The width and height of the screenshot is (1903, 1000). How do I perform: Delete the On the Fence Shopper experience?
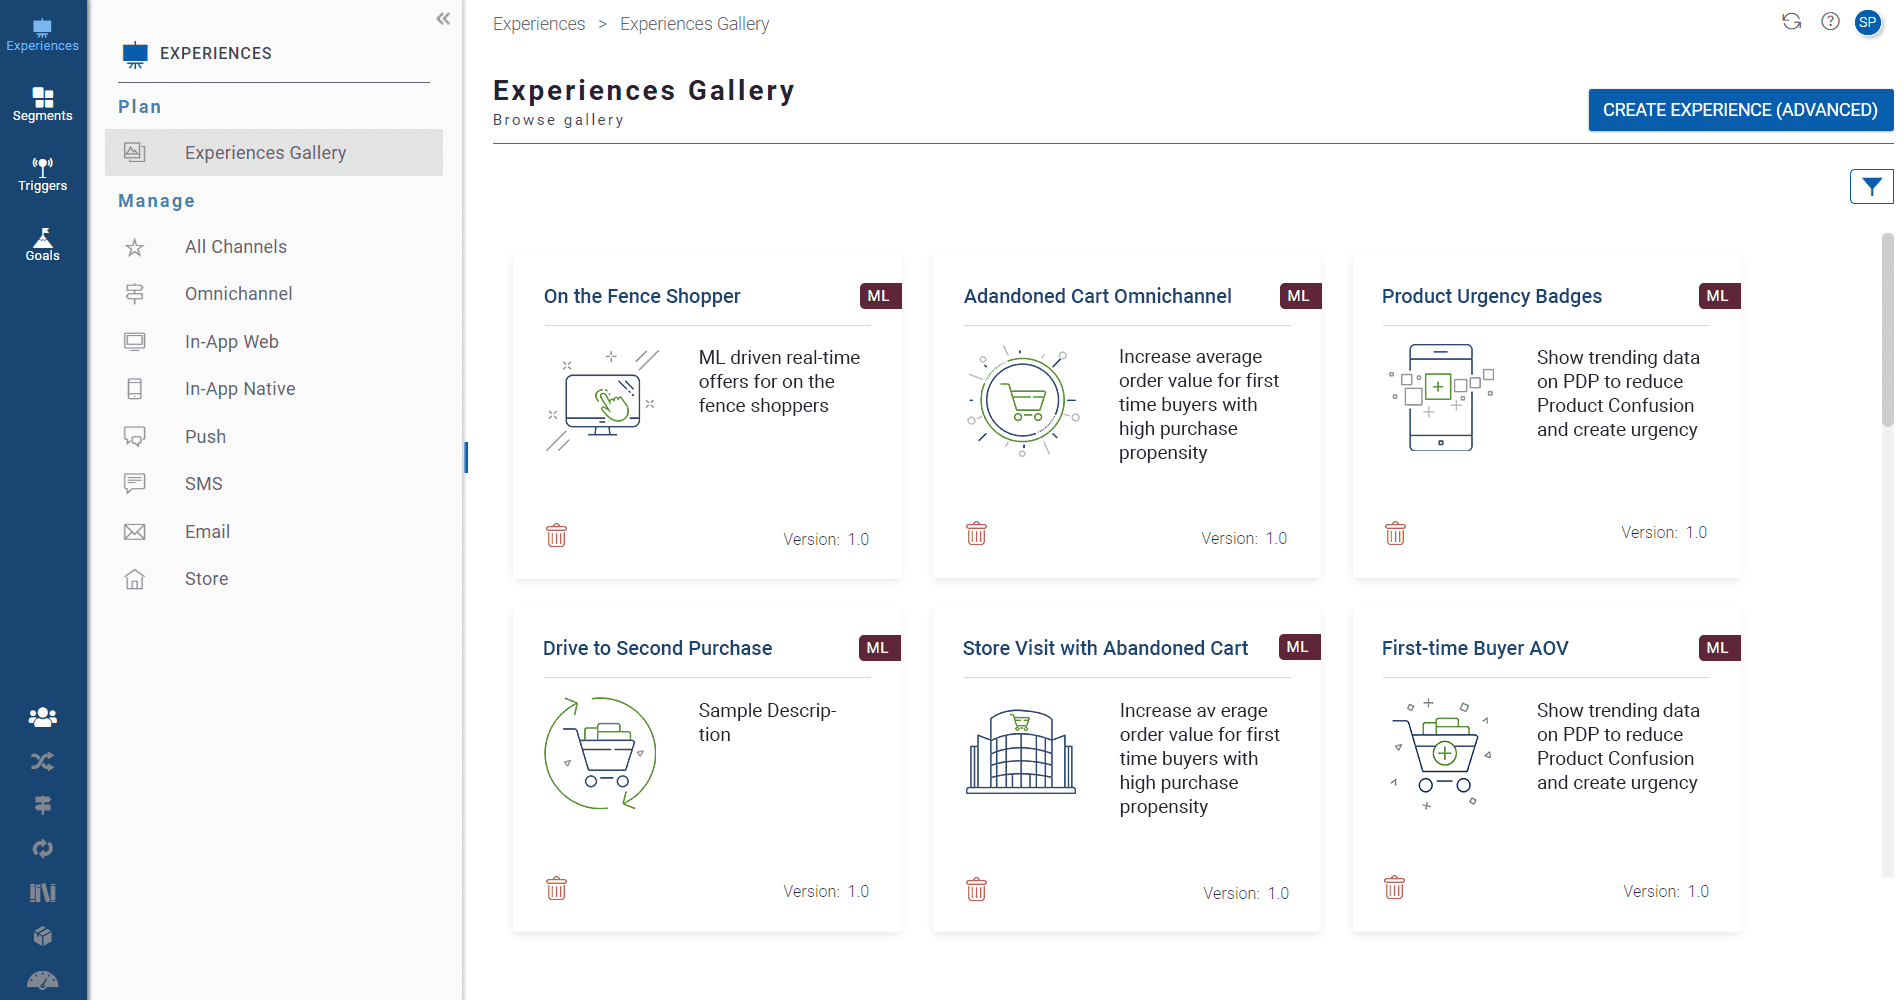coord(557,536)
